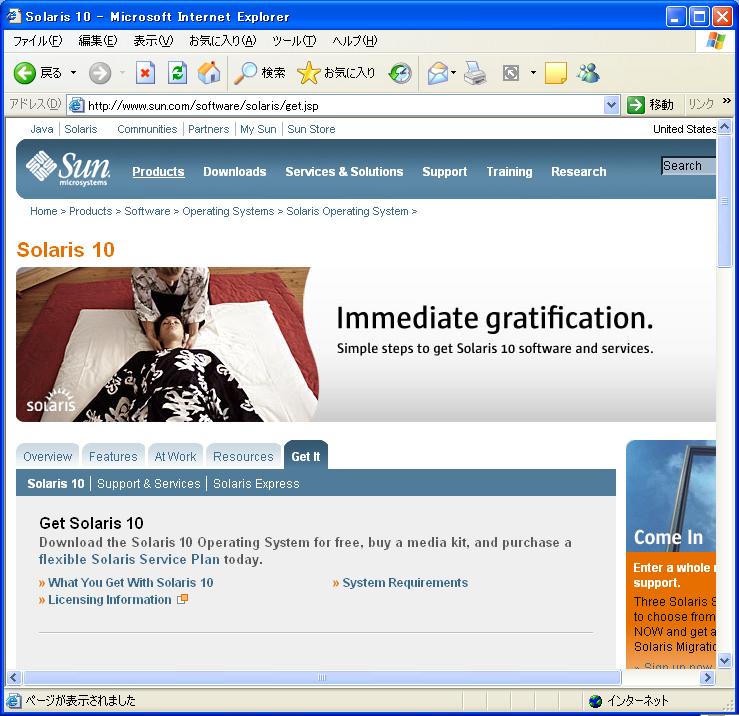Open the お気に入り(A) menu
739x716 pixels.
222,41
